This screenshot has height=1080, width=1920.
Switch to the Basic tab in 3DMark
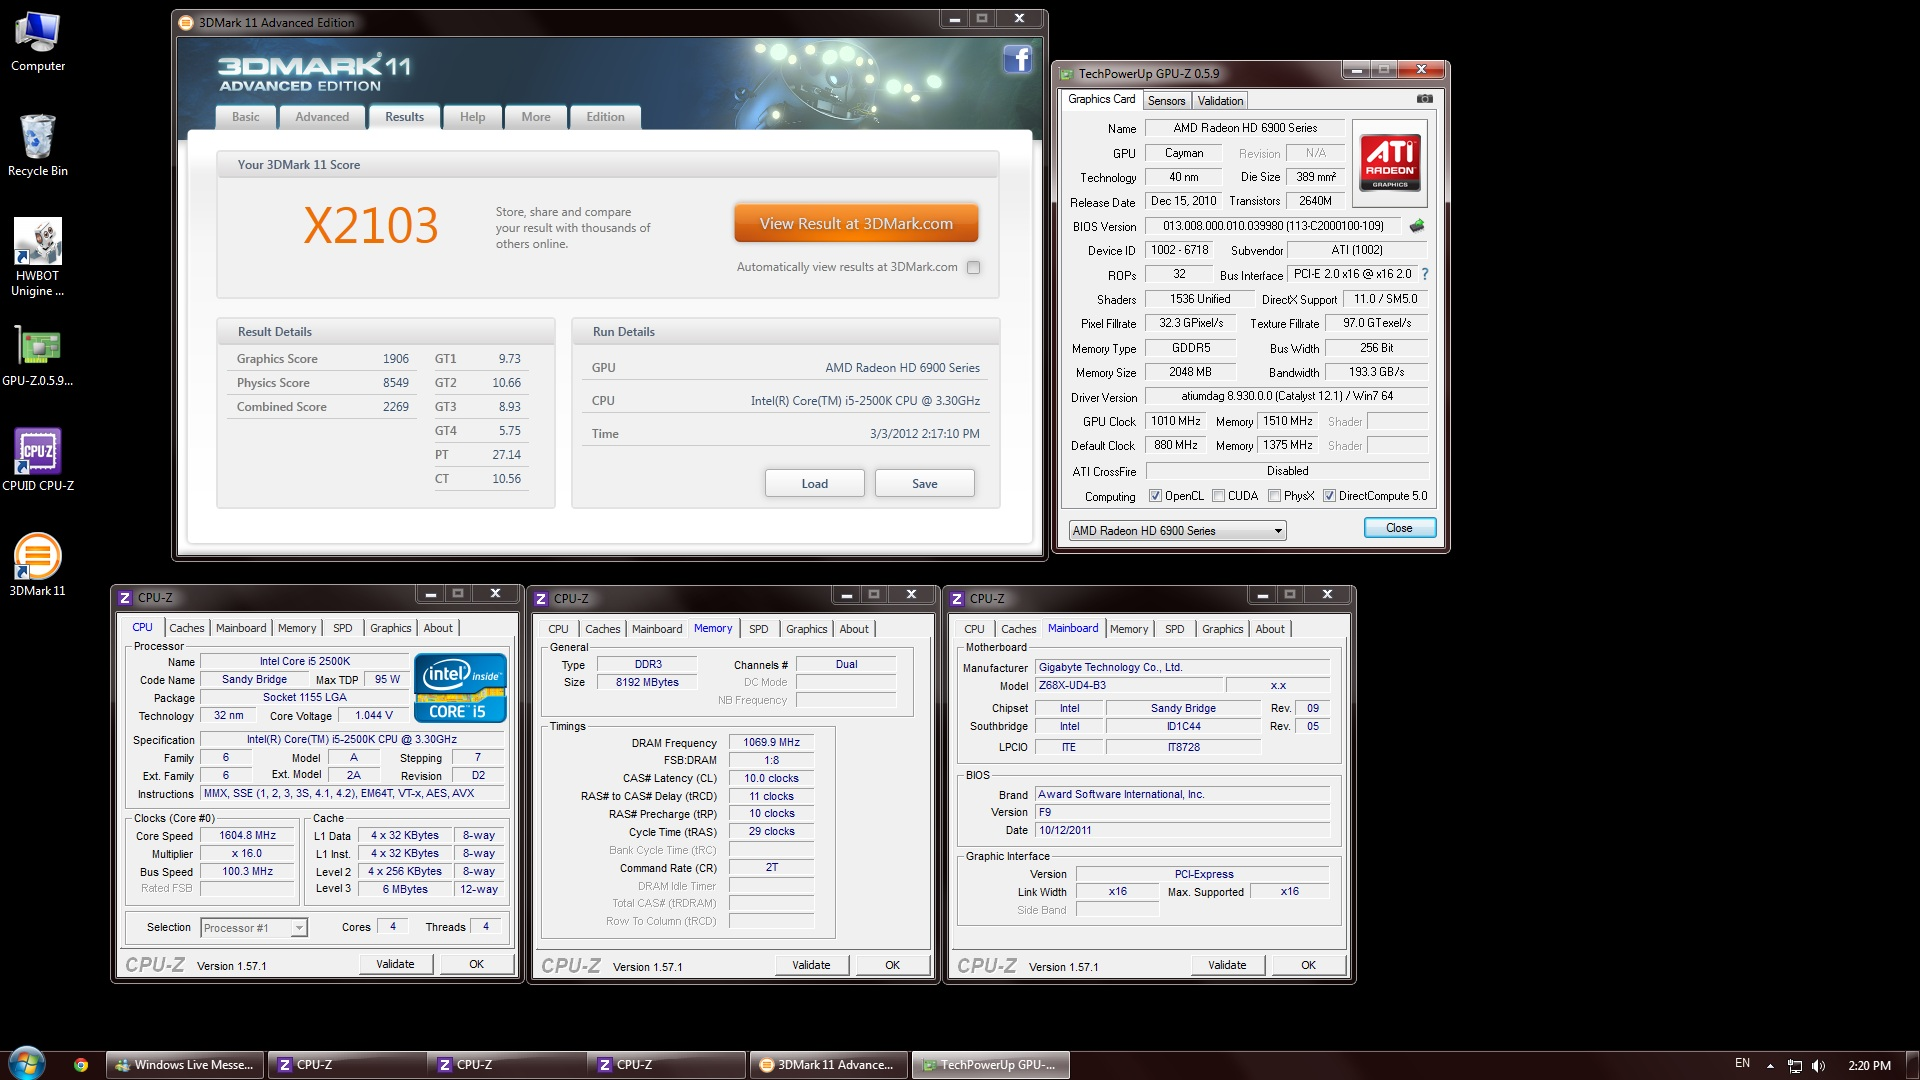point(246,117)
